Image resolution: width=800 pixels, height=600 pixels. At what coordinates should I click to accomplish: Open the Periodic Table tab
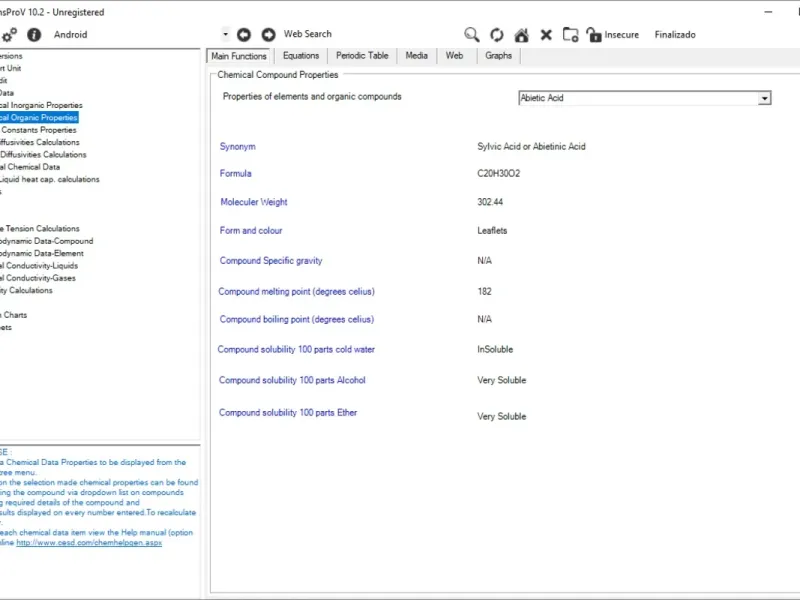tap(362, 56)
